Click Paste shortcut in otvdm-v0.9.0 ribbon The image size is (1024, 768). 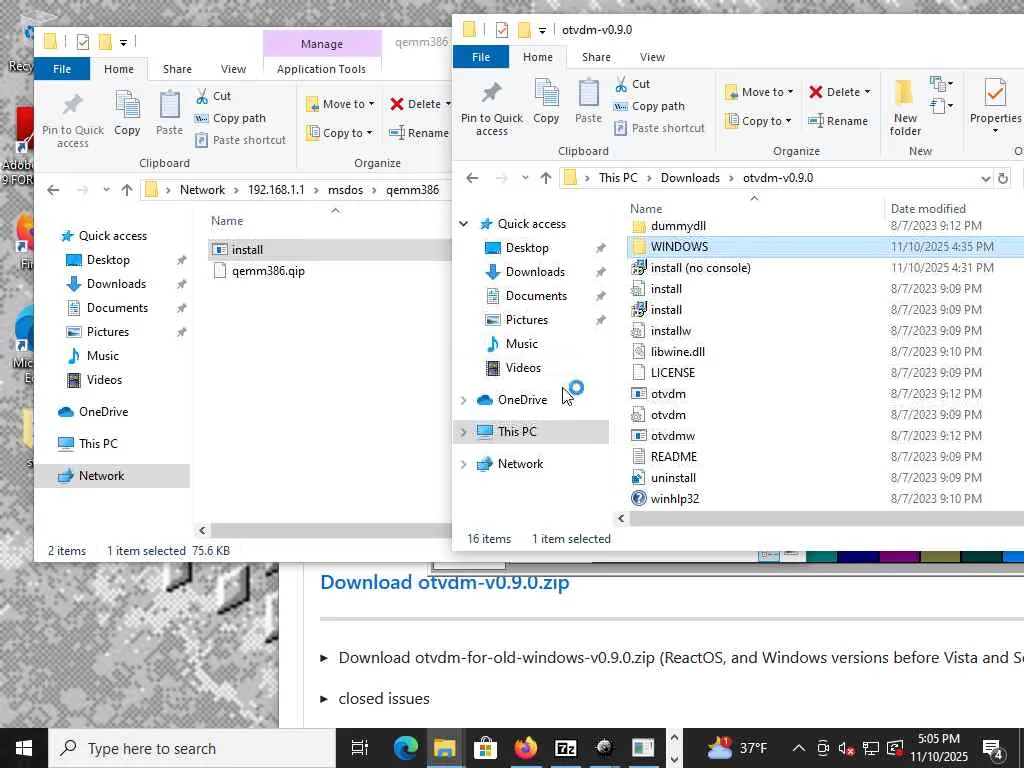(x=660, y=128)
